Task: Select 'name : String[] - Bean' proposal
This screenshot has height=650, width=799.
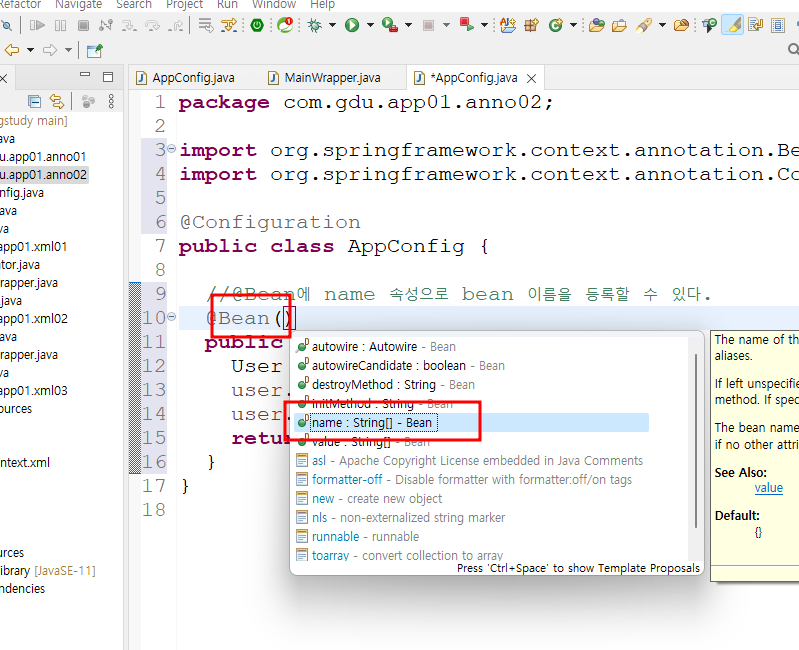Action: click(x=471, y=422)
